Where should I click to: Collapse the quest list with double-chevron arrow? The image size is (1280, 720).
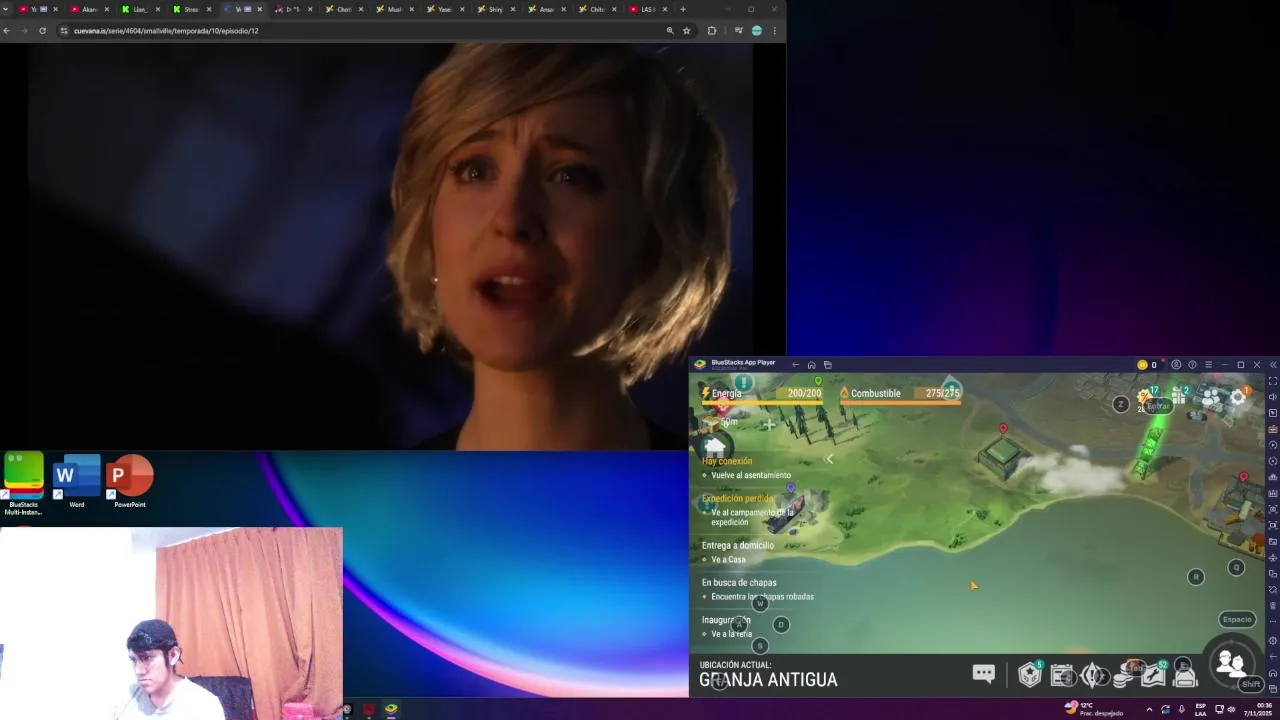coord(828,459)
